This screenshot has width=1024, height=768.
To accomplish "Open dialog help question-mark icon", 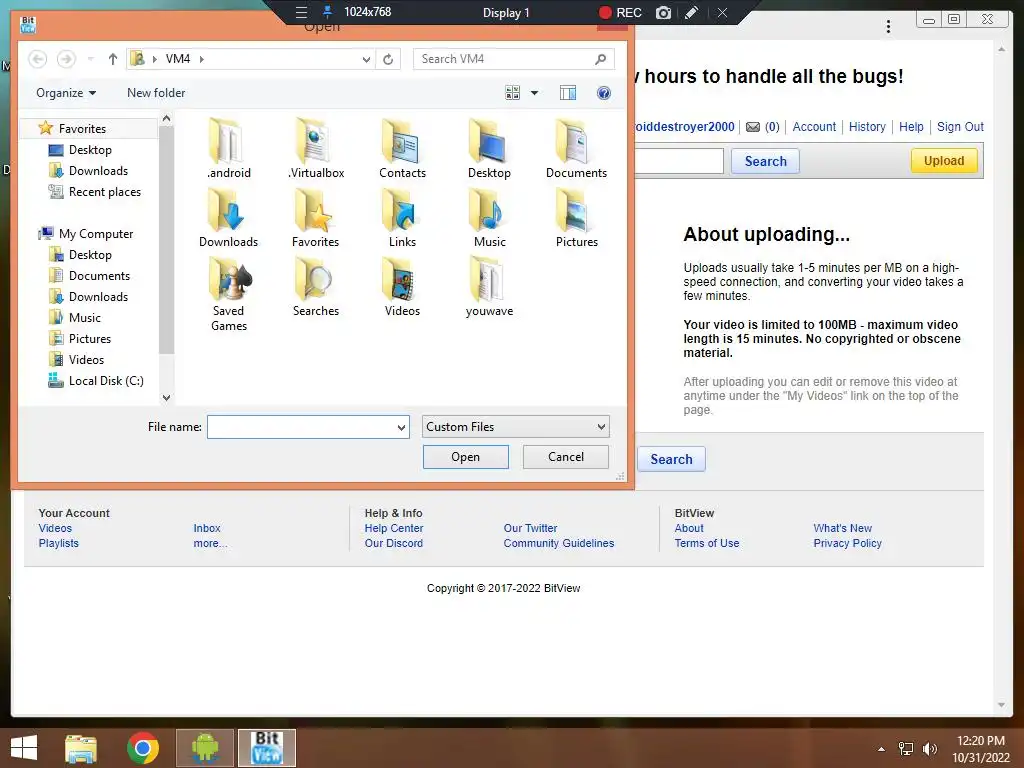I will 604,93.
